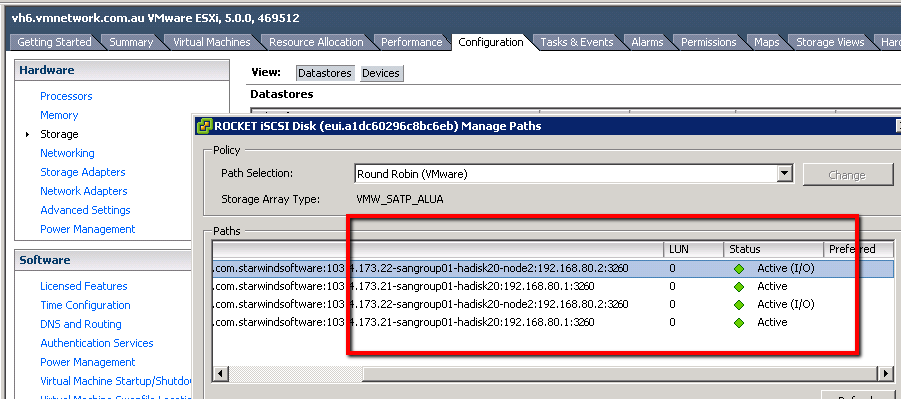This screenshot has height=399, width=901.
Task: Click the VMW_SATP_ALUA array type text
Action: (x=400, y=200)
